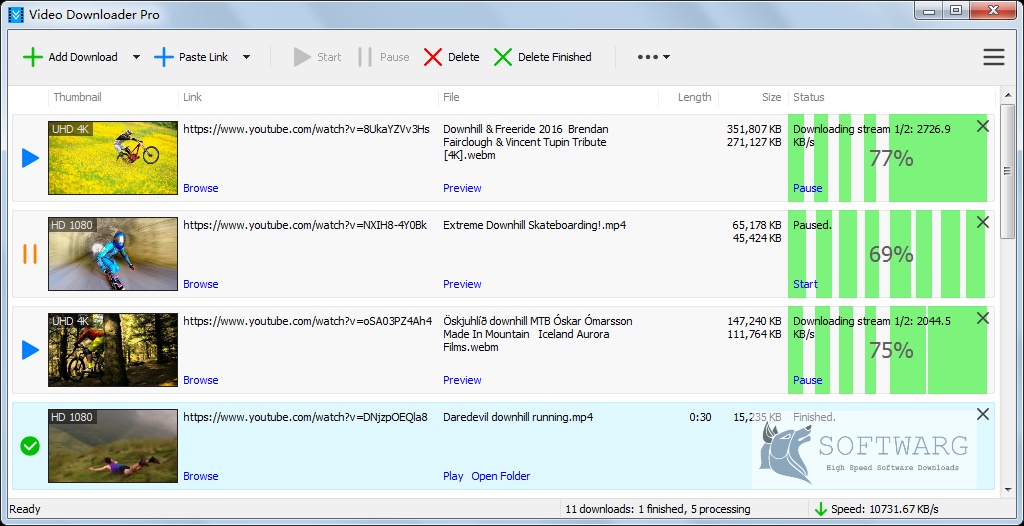Click the Pause link in the 75% download
Image resolution: width=1024 pixels, height=526 pixels.
tap(807, 380)
